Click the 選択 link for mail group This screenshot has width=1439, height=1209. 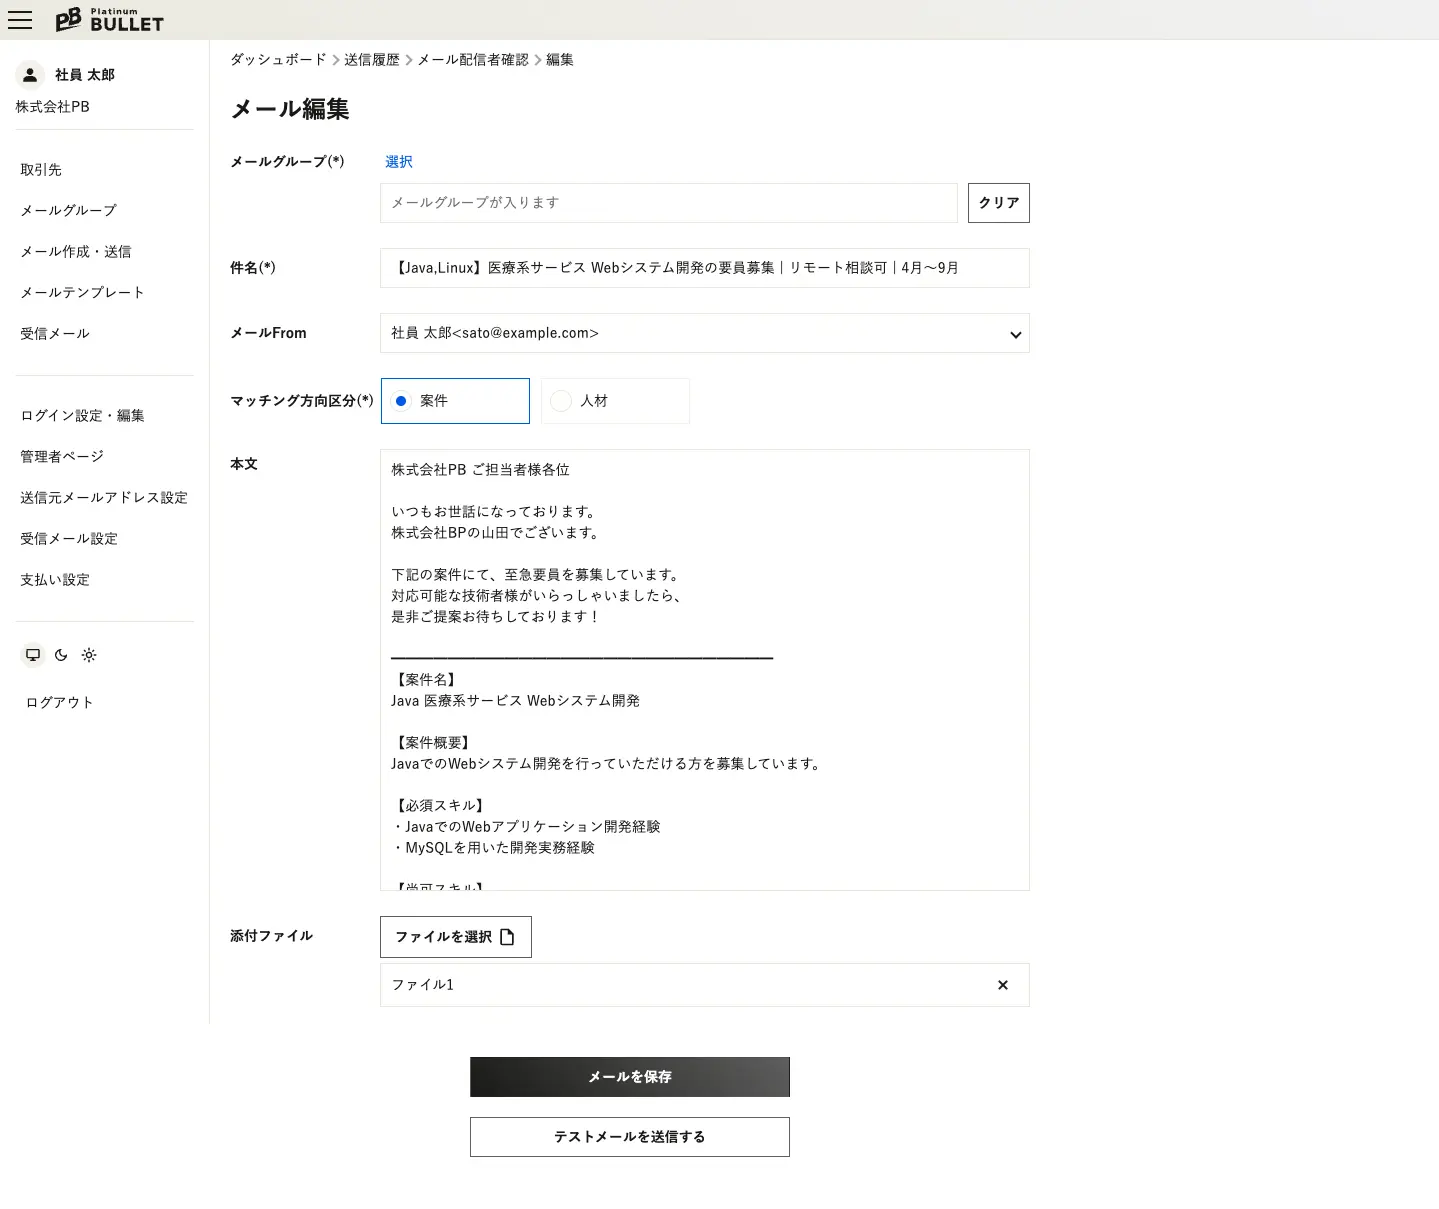coord(398,162)
